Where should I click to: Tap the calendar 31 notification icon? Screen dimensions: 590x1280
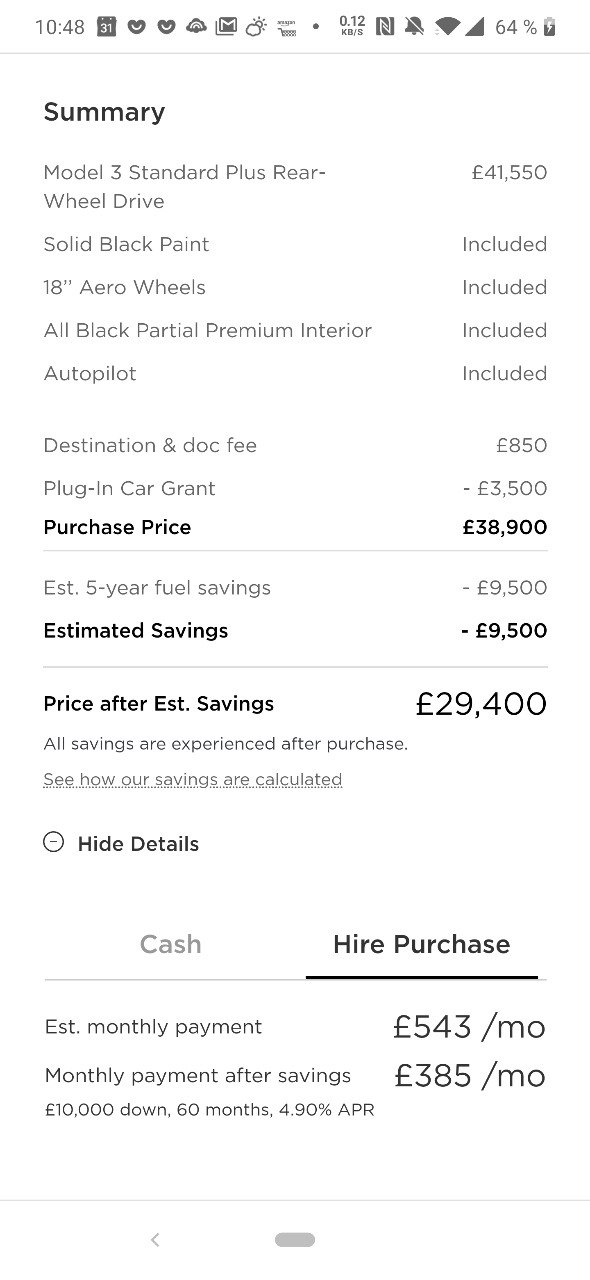107,27
